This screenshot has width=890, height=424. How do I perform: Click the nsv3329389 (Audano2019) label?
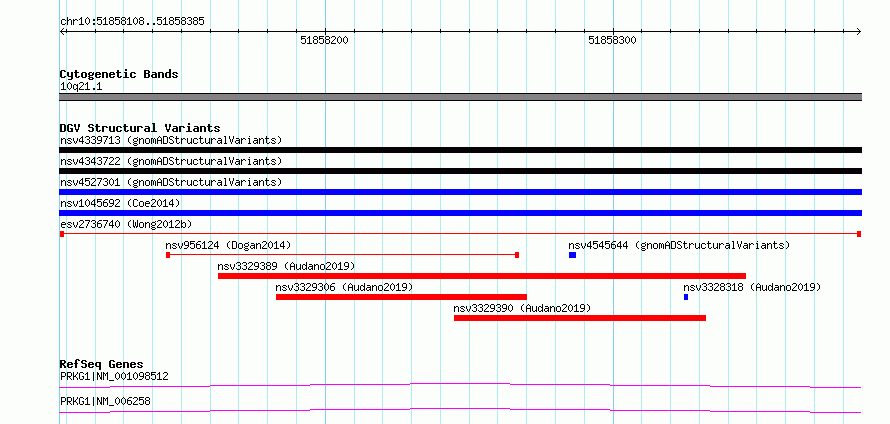pyautogui.click(x=287, y=266)
